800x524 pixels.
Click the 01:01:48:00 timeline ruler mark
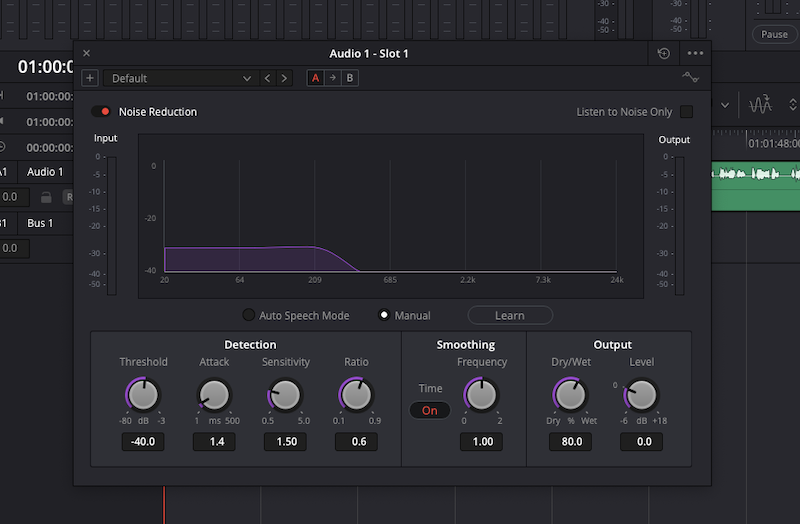click(773, 143)
